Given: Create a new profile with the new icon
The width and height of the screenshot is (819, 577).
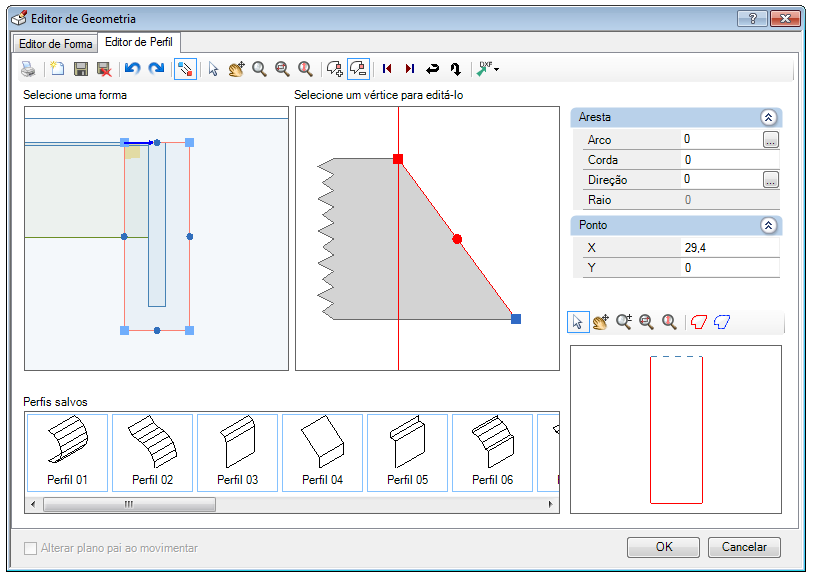Looking at the screenshot, I should pyautogui.click(x=57, y=69).
